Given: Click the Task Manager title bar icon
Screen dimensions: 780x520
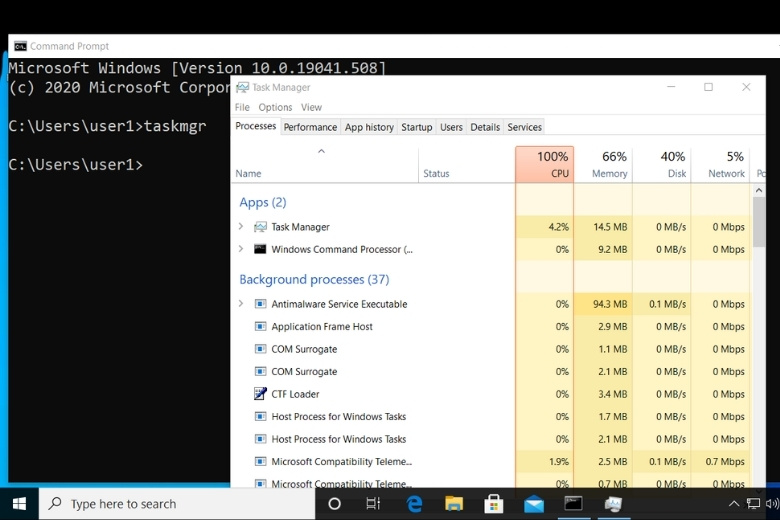Looking at the screenshot, I should (x=242, y=87).
